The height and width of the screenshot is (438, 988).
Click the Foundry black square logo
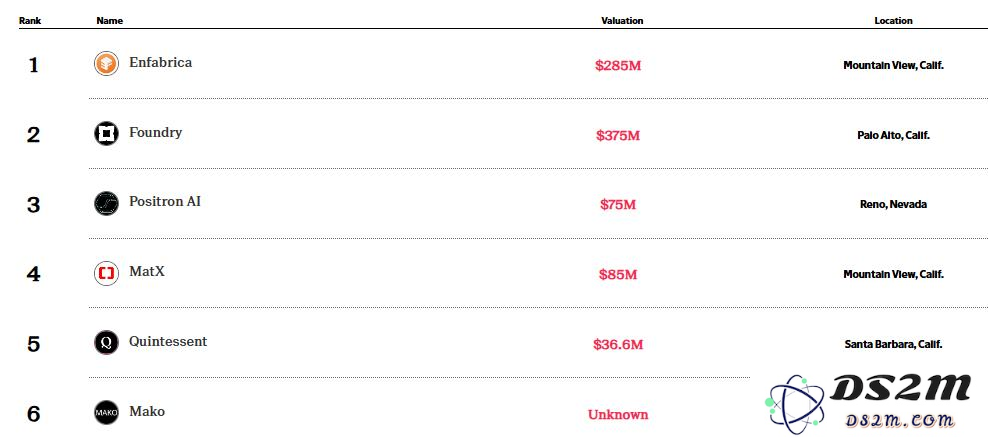click(106, 134)
